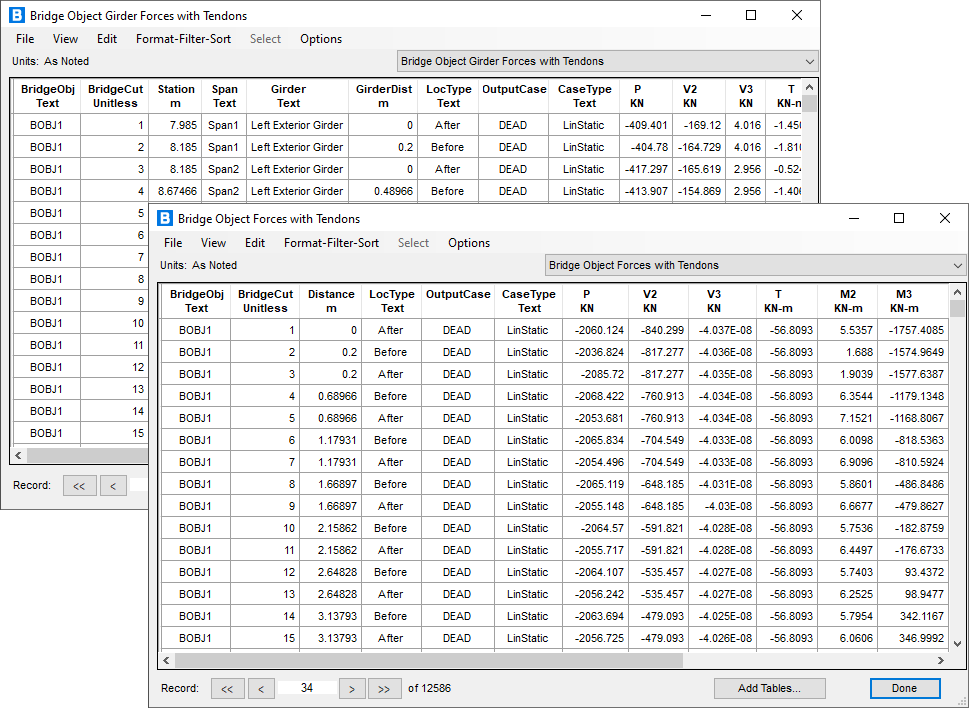
Task: Jump to last record in front window
Action: (385, 688)
